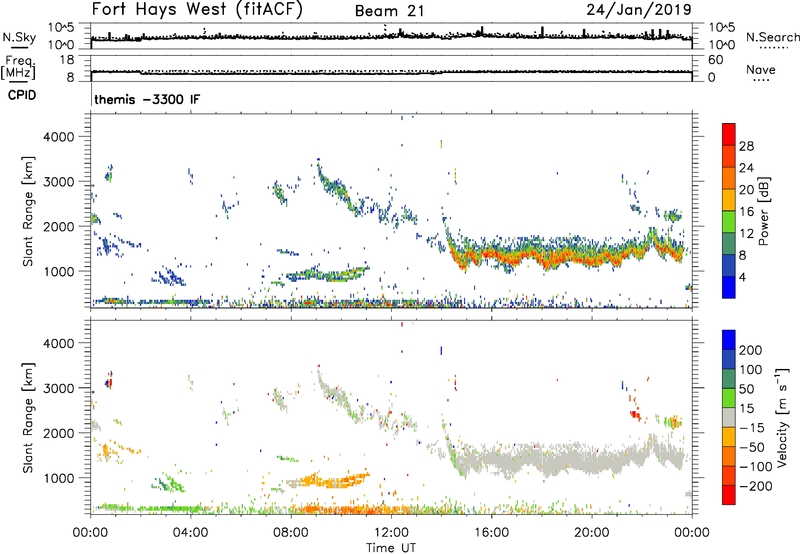
Task: Click the 'N.Search' legend label
Action: (x=772, y=37)
